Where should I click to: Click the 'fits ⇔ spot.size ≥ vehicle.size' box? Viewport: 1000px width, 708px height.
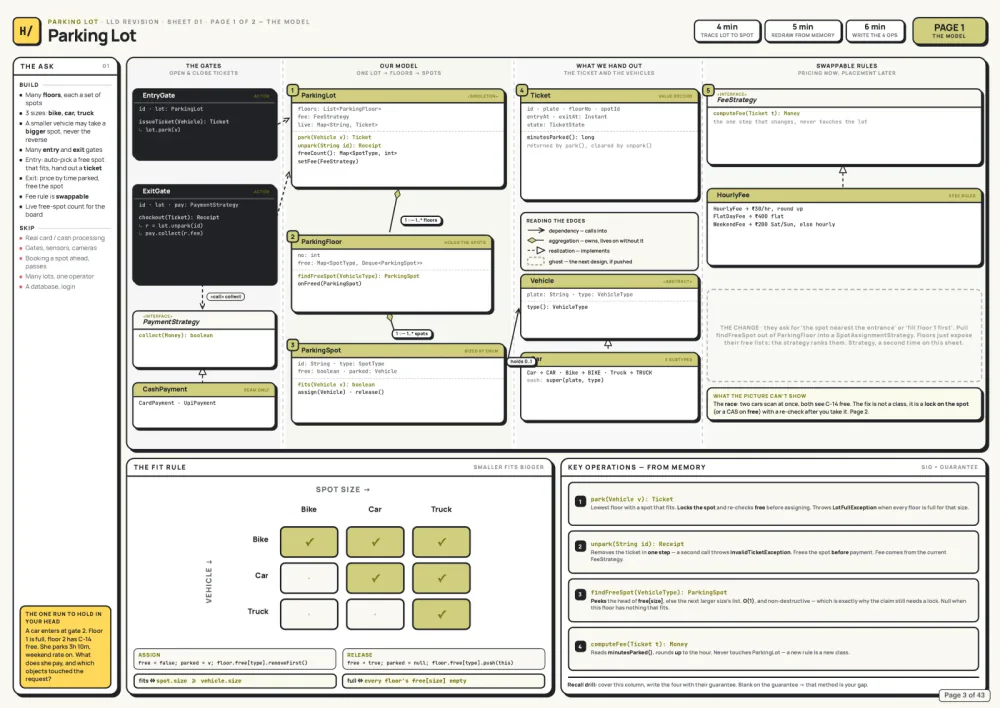235,681
